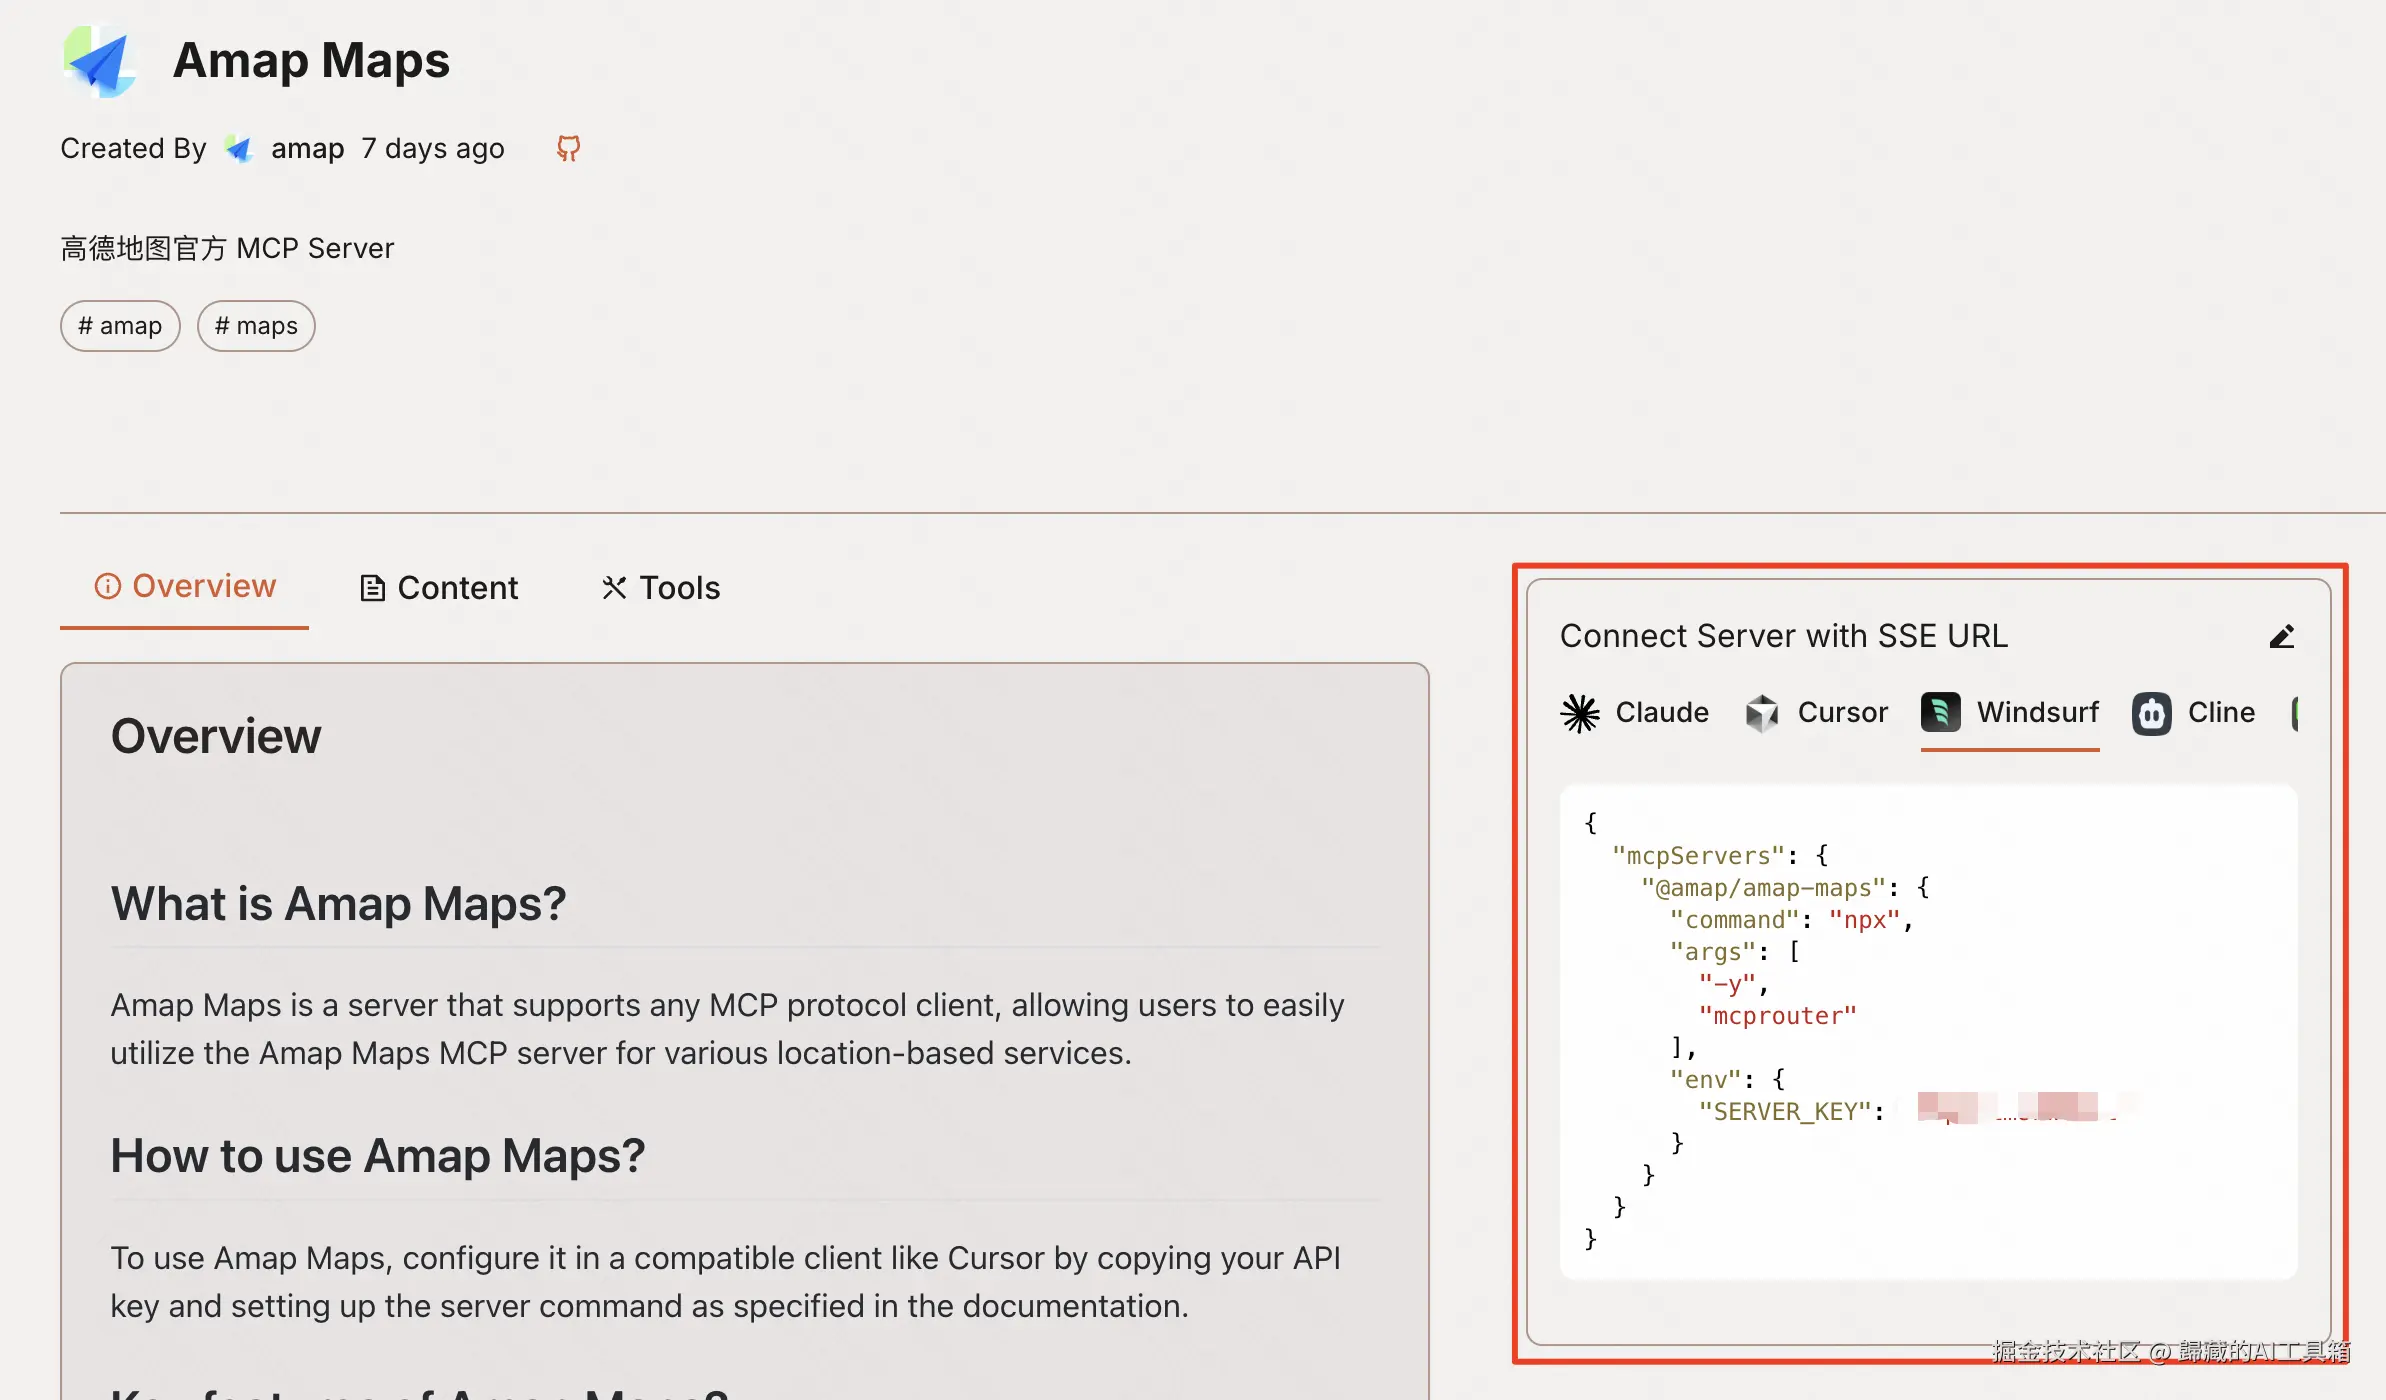Click the # amap tag
This screenshot has width=2386, height=1400.
(120, 326)
